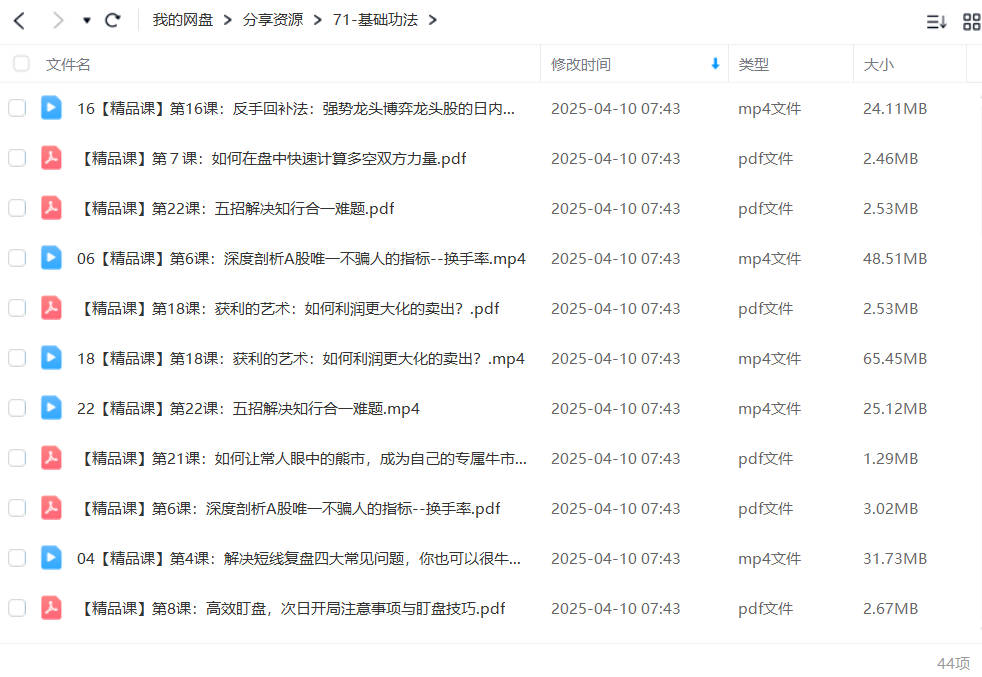Viewport: 982px width, 677px height.
Task: Select 第8课：高效盯盘 .pdf file name
Action: [291, 608]
